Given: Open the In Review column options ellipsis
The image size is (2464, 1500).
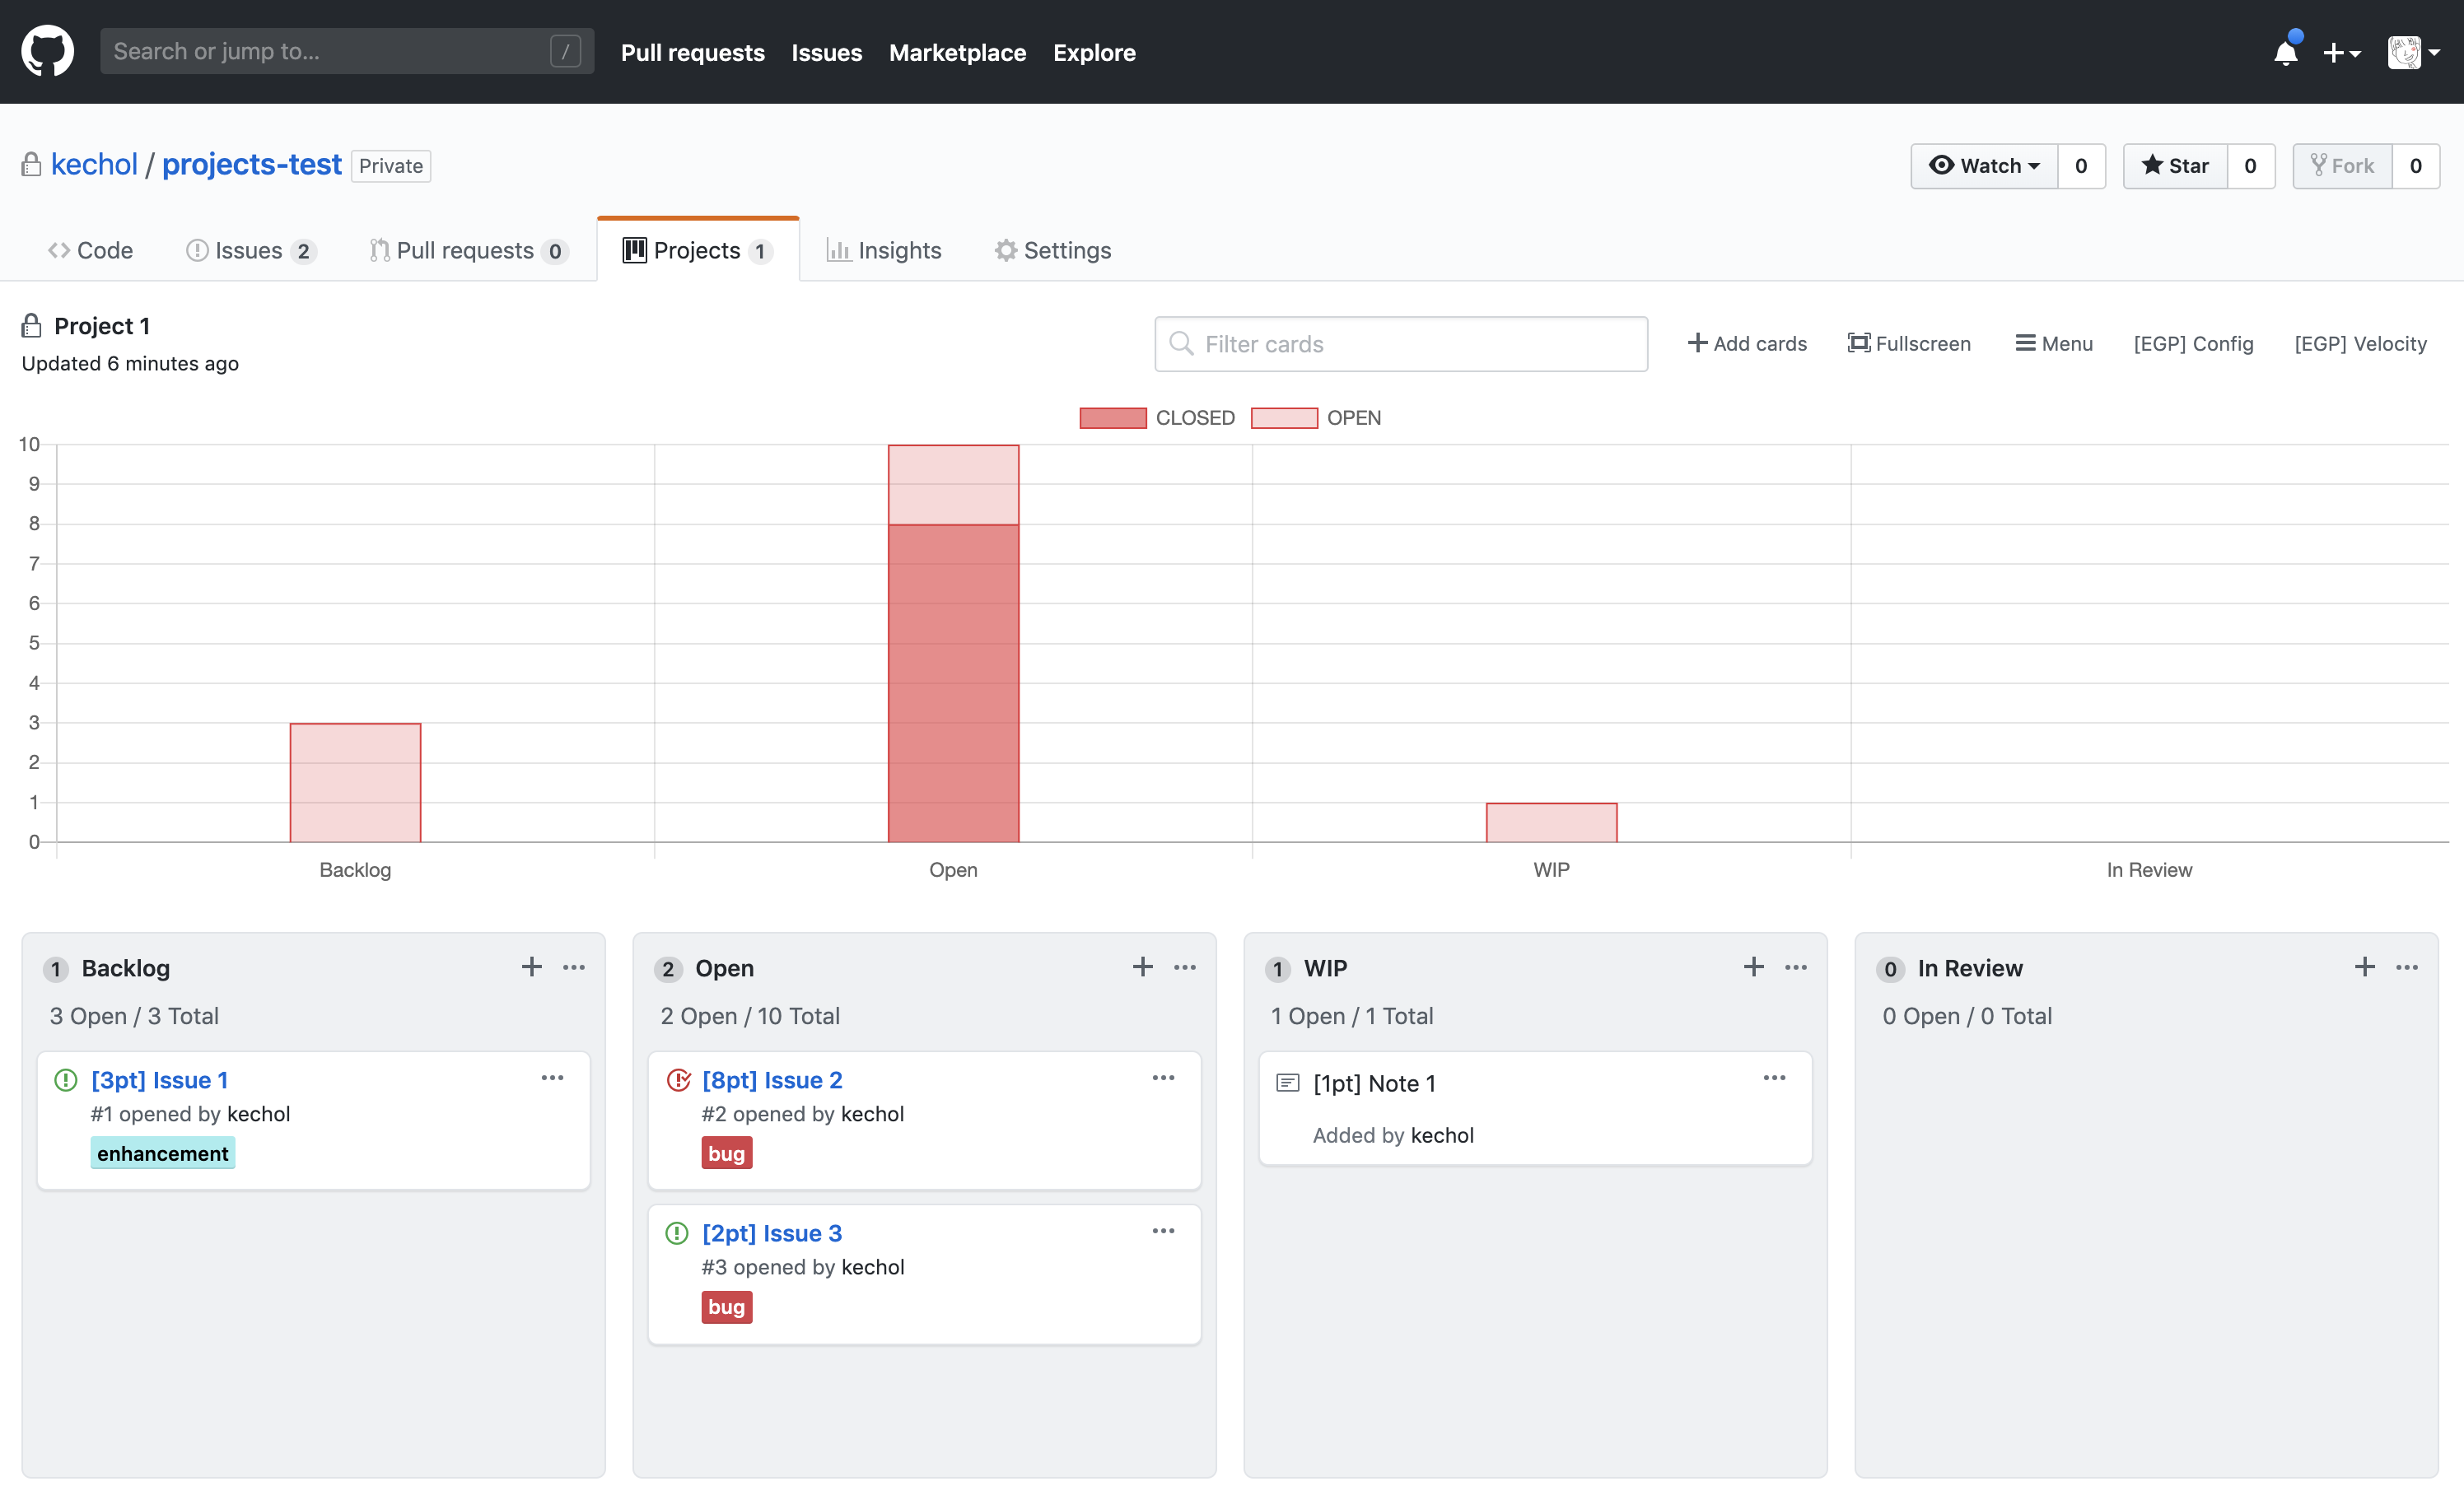Looking at the screenshot, I should click(x=2407, y=967).
